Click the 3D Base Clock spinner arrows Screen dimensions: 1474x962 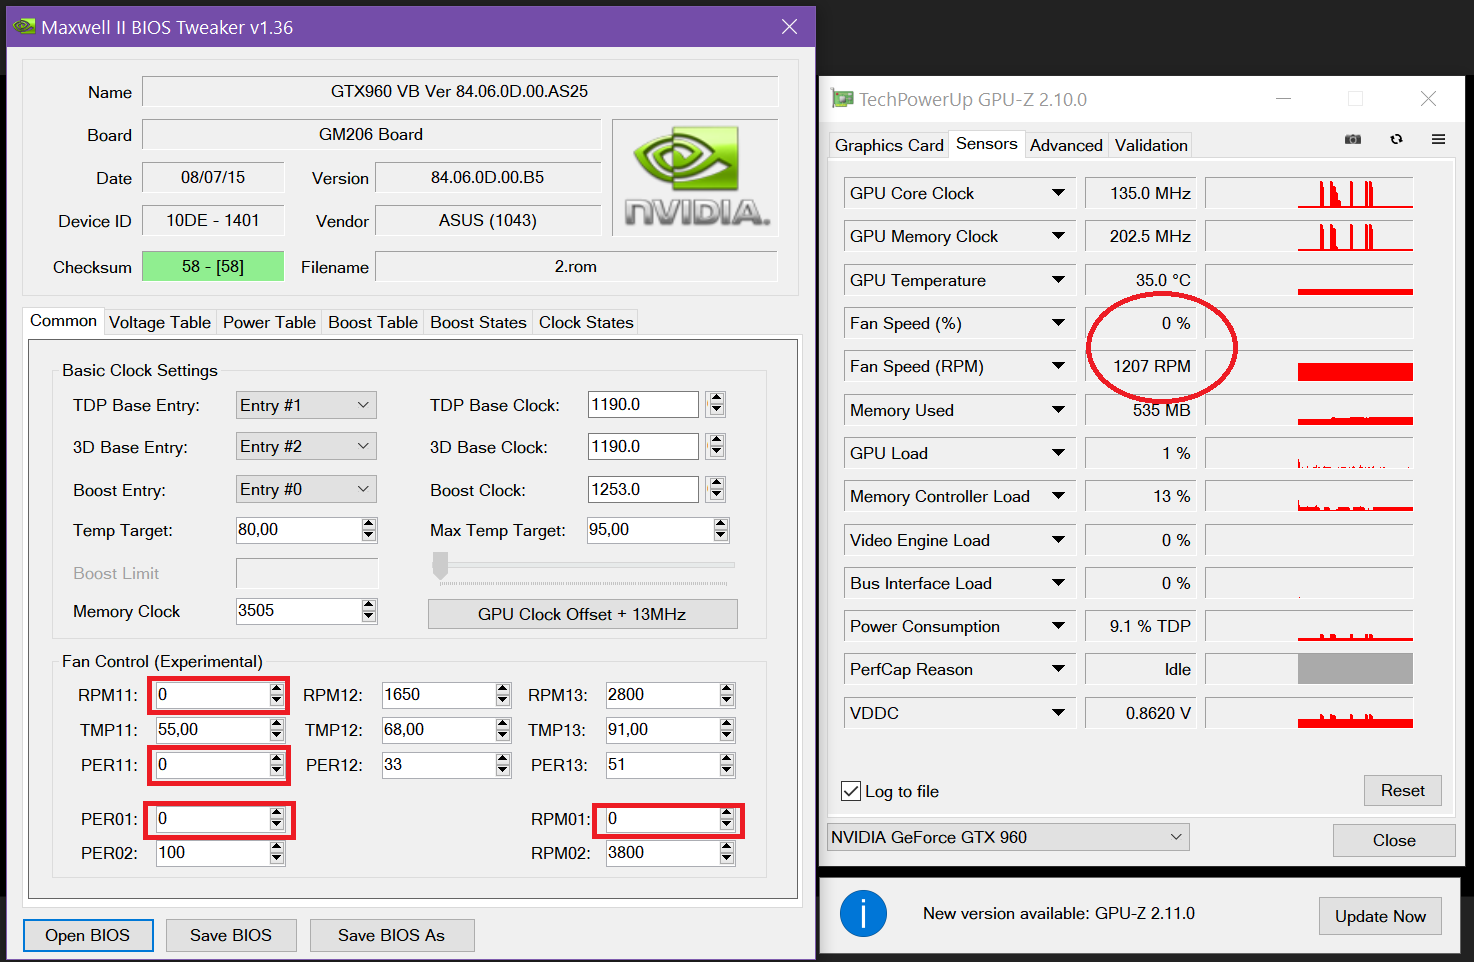(x=716, y=446)
